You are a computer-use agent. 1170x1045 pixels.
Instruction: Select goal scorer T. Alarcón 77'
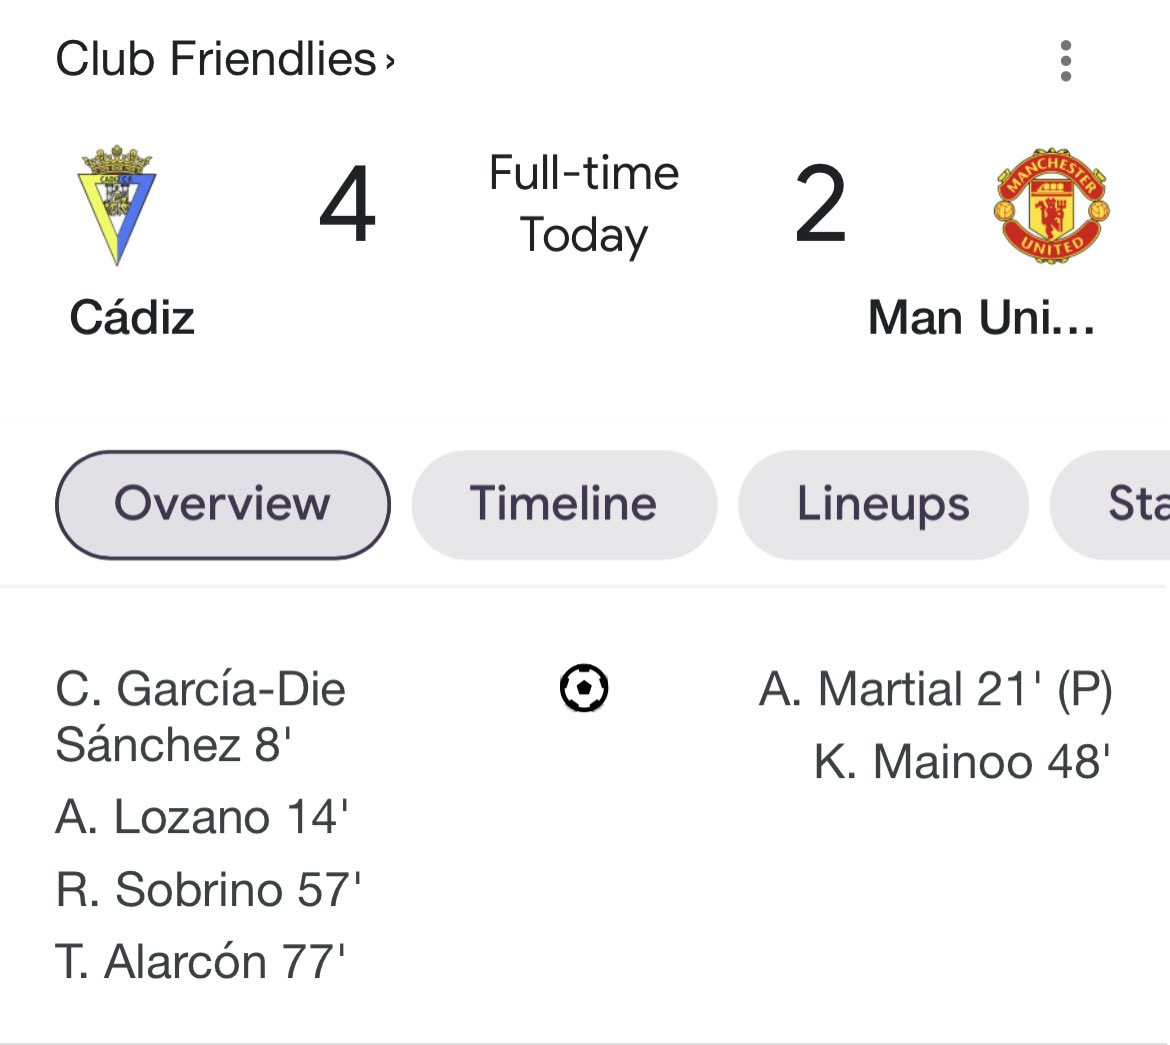(x=200, y=961)
